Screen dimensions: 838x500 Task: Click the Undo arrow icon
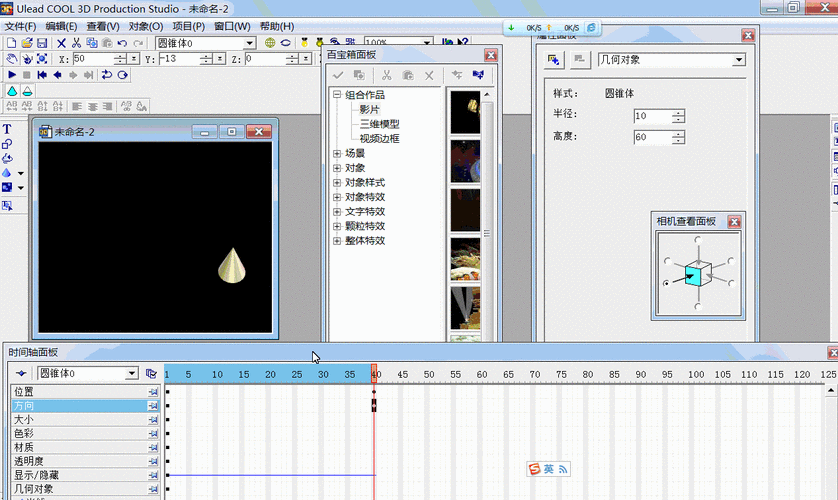point(122,43)
